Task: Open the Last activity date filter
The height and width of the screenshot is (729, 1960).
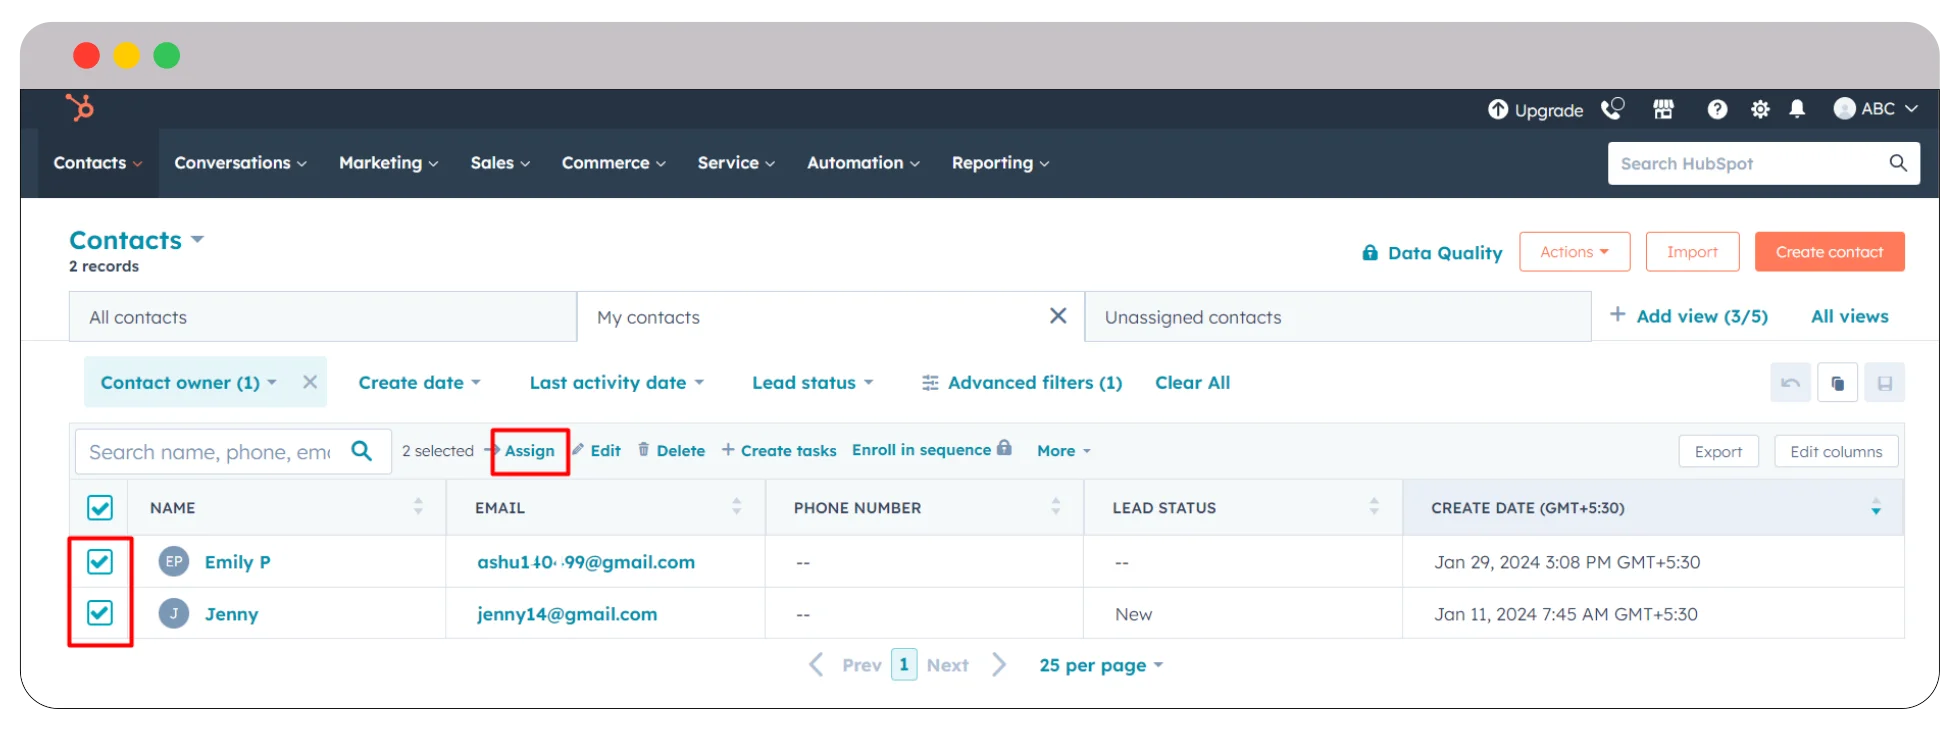Action: click(x=616, y=382)
